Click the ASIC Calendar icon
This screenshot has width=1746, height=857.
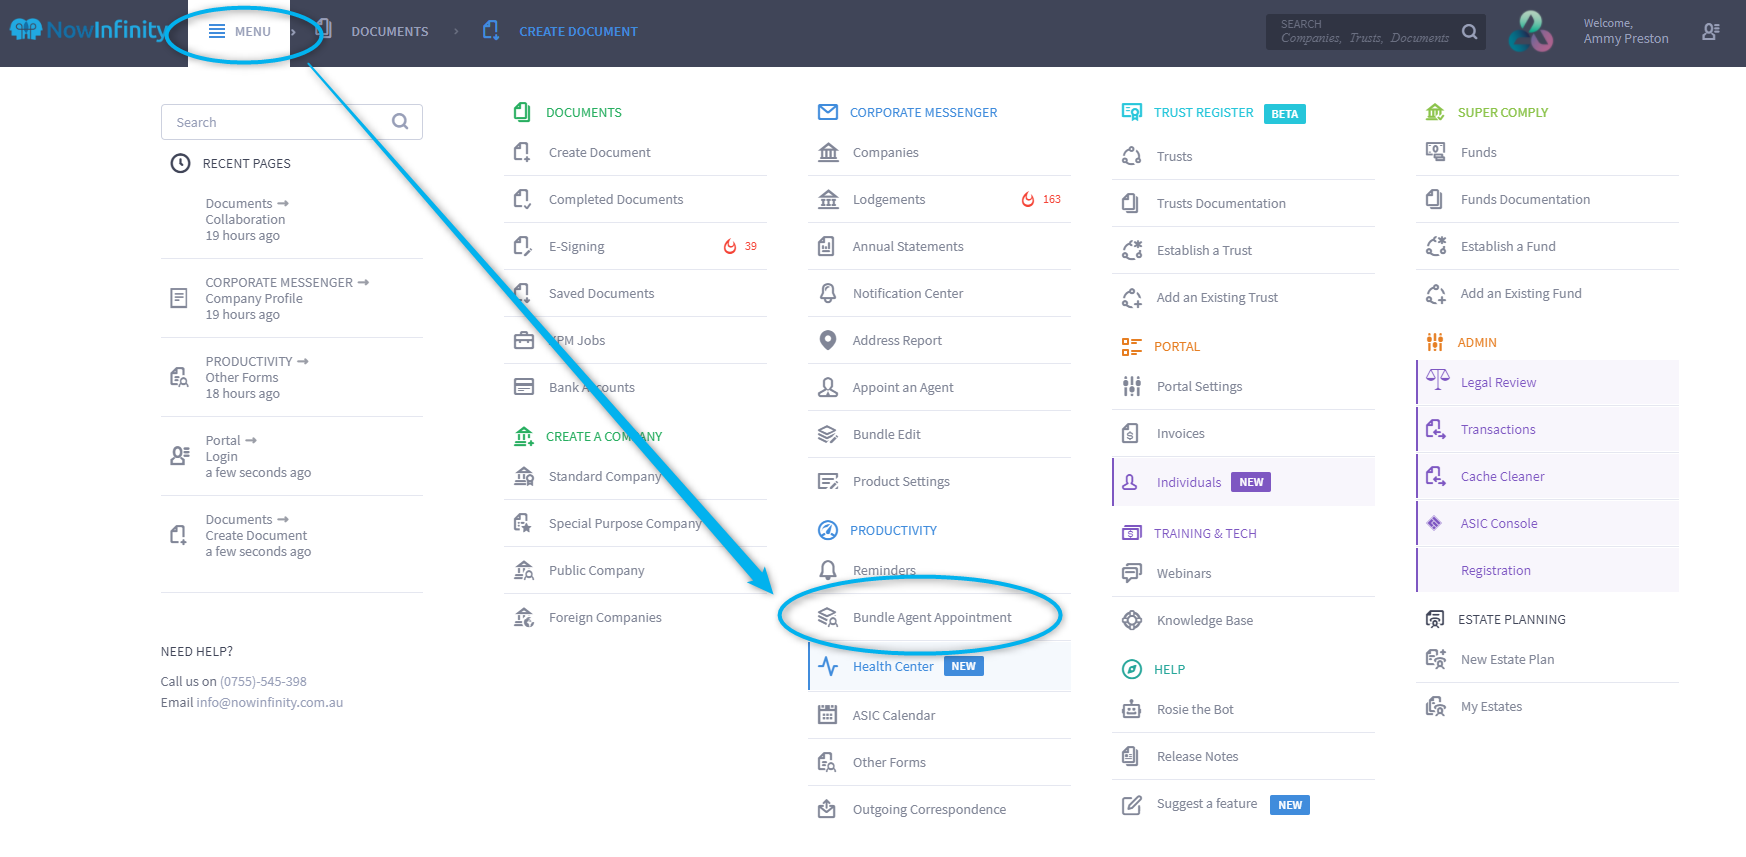click(827, 715)
